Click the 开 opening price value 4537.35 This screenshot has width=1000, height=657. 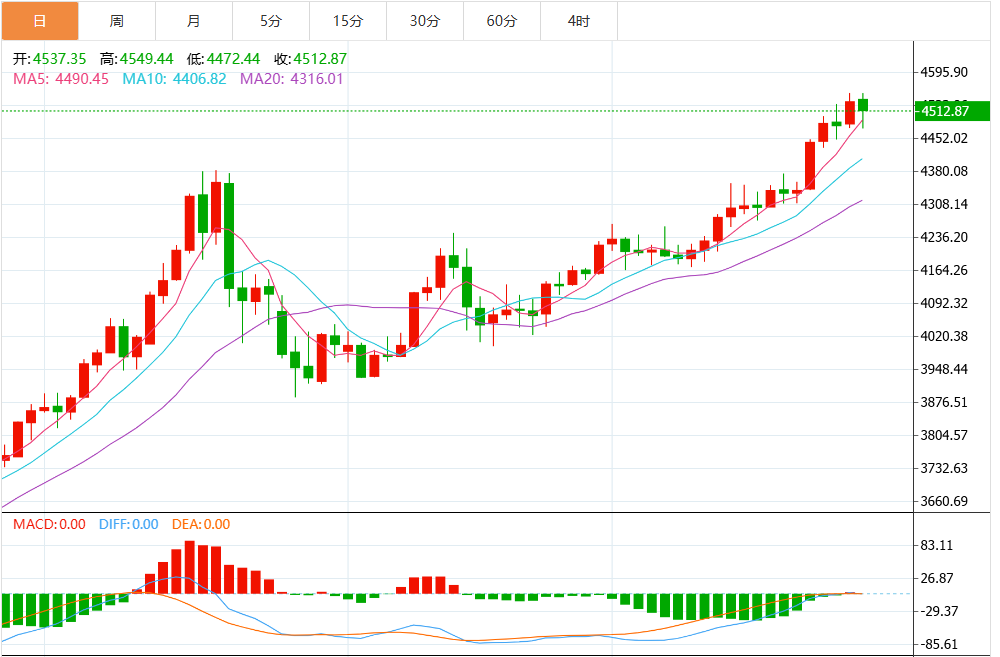click(x=59, y=58)
